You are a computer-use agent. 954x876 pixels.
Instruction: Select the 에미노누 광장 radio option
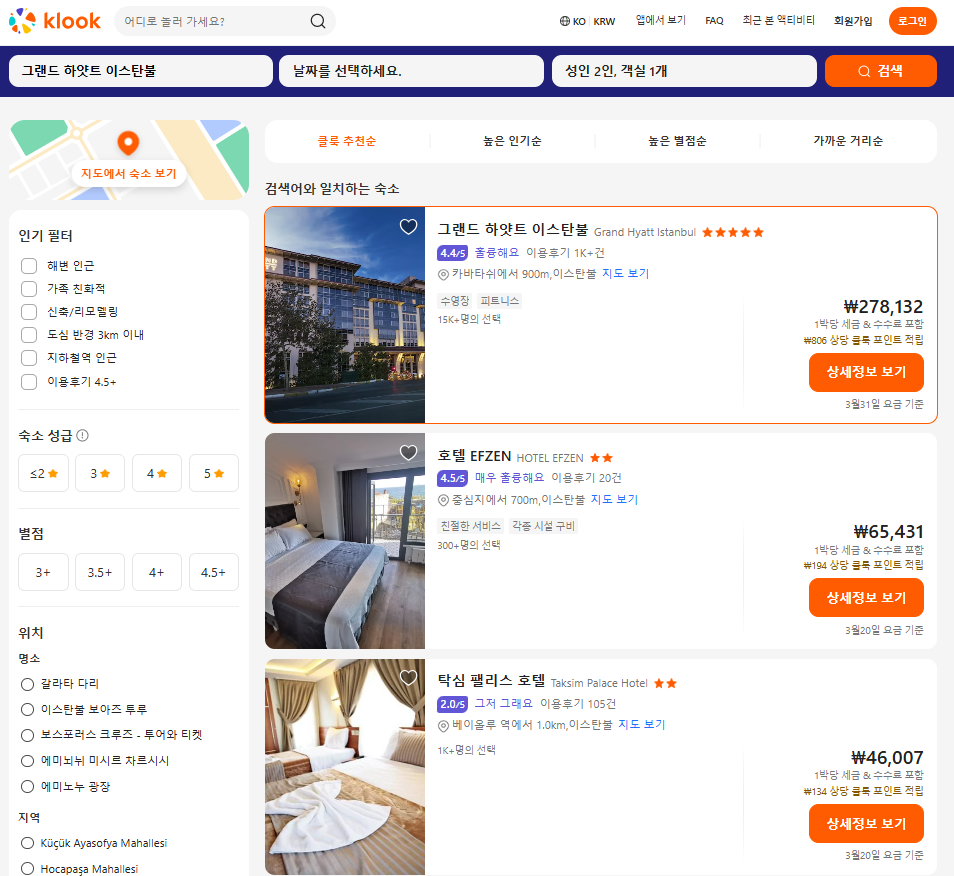coord(27,787)
